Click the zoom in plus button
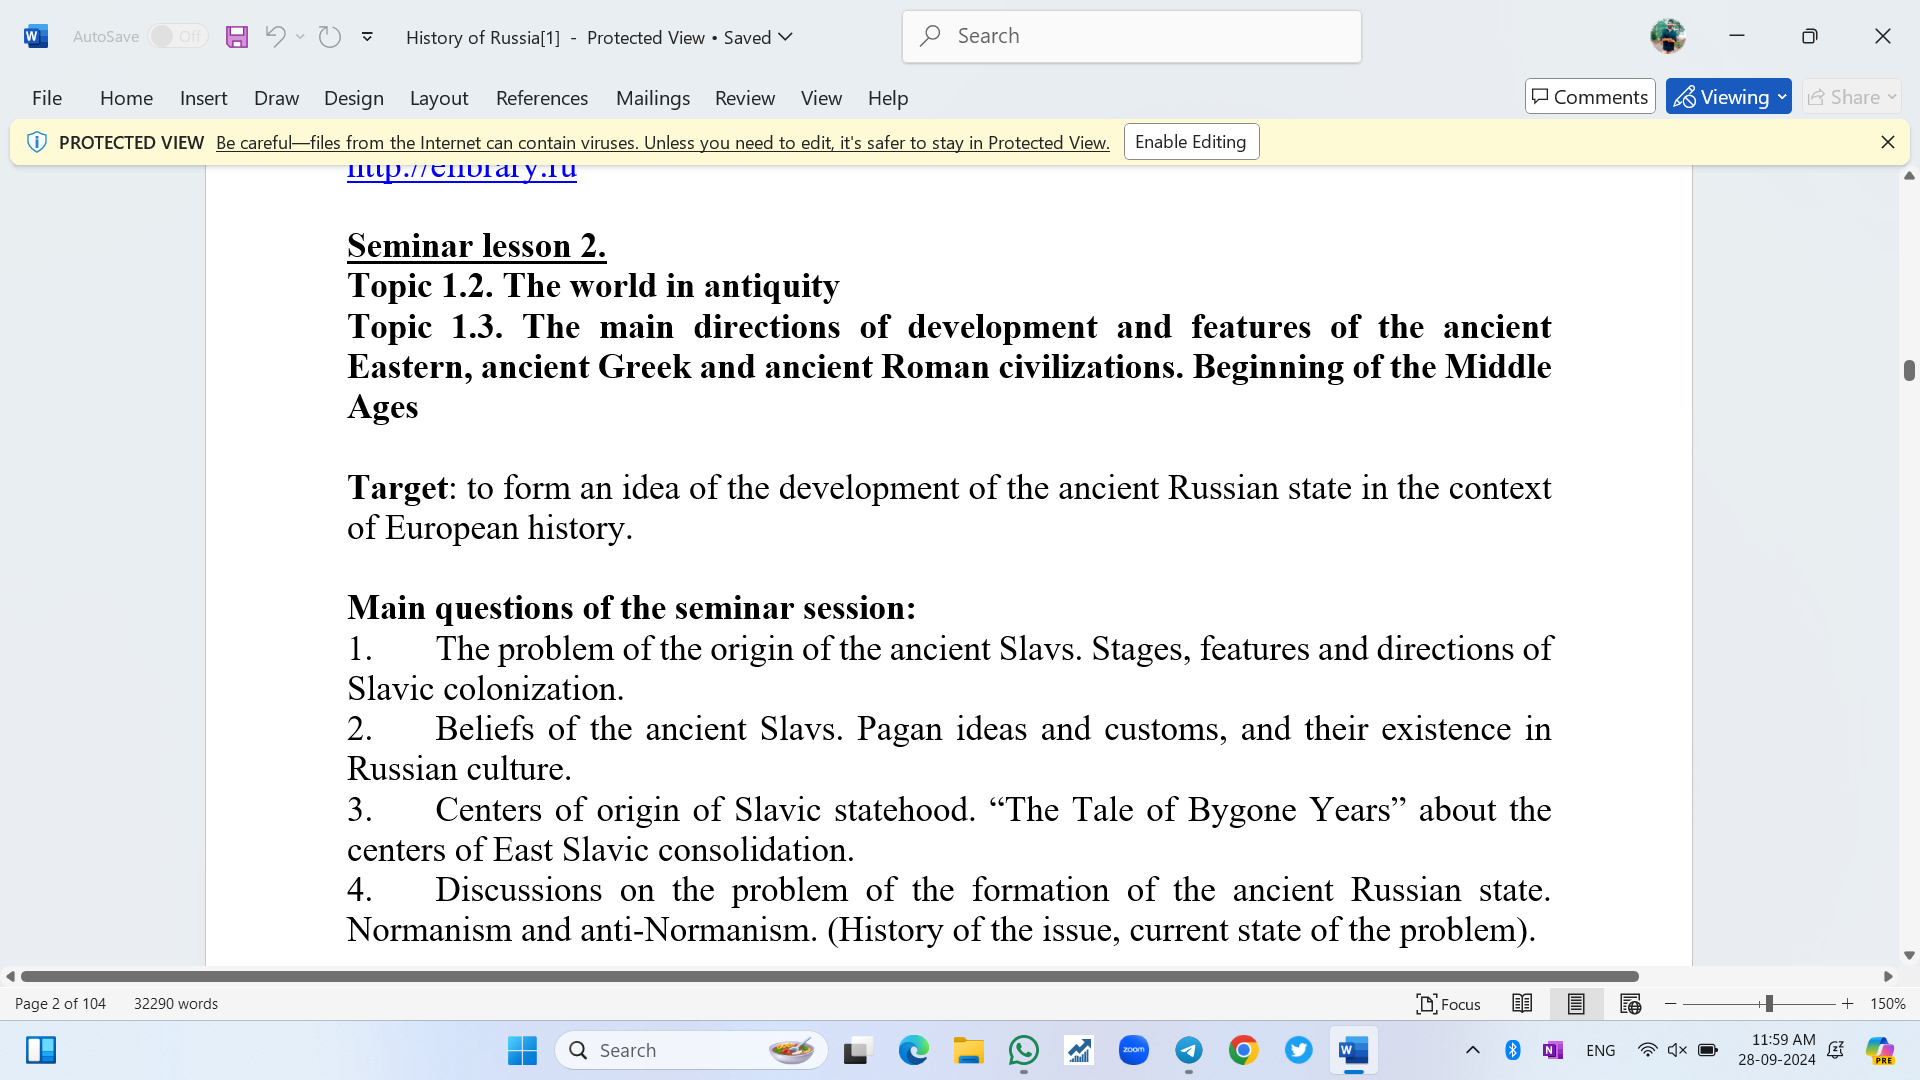Image resolution: width=1920 pixels, height=1080 pixels. coord(1847,1004)
